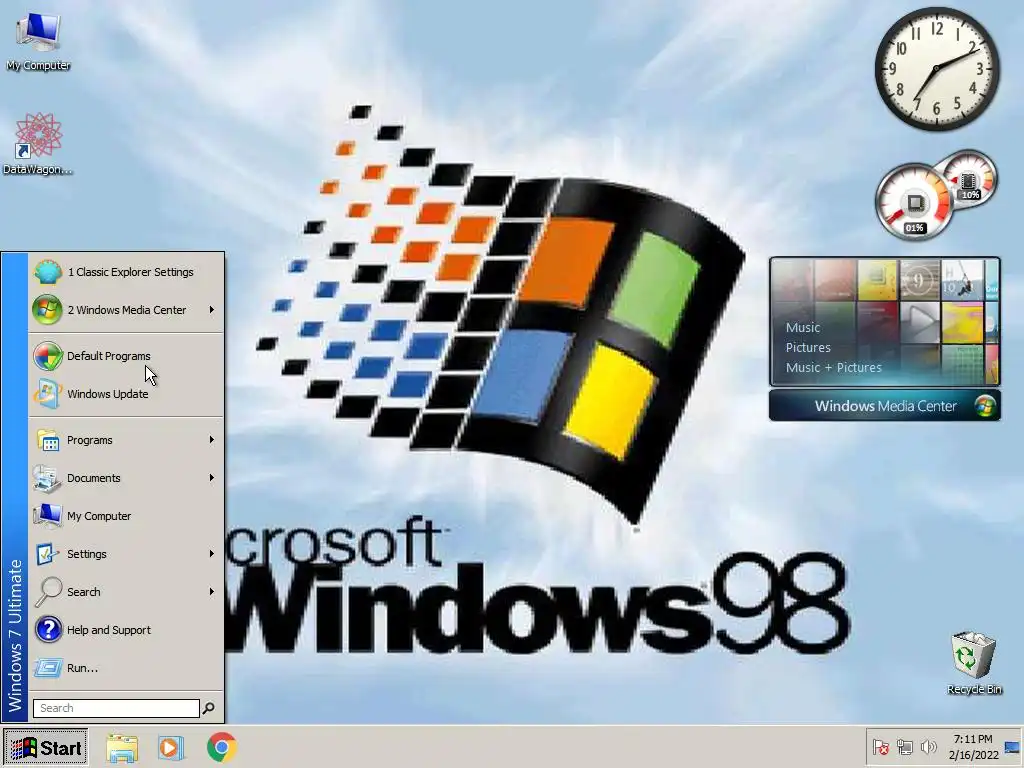Click the memory usage small dial gadget

[x=970, y=178]
